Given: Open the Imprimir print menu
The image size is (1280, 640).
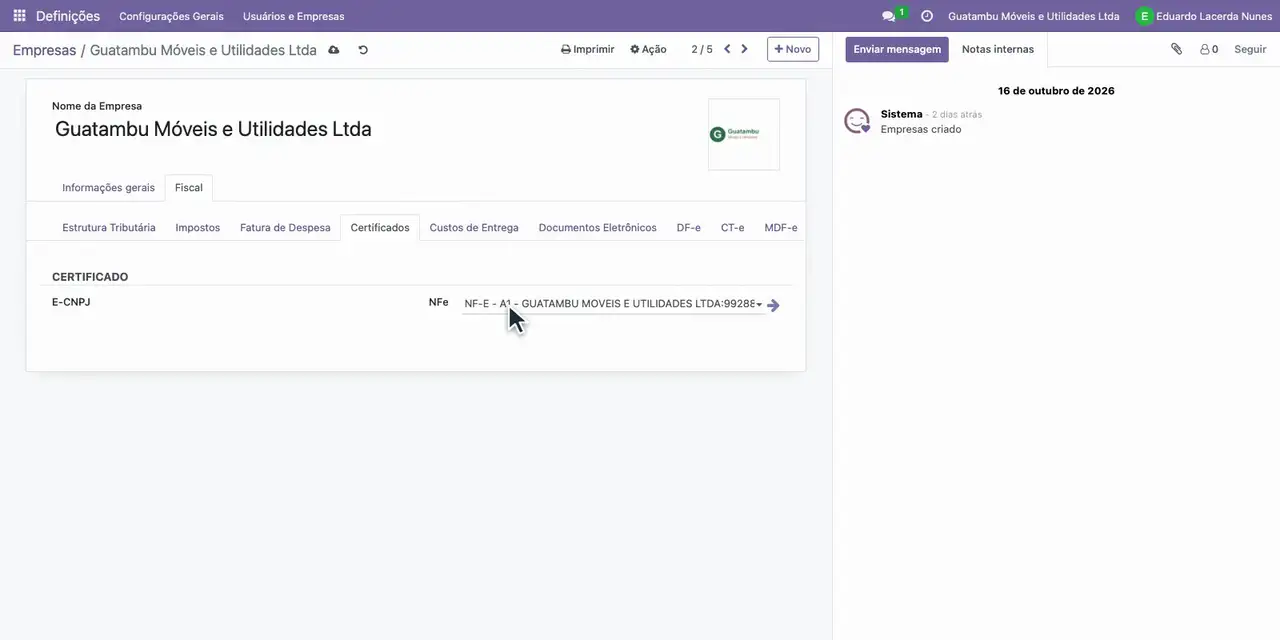Looking at the screenshot, I should pyautogui.click(x=588, y=49).
